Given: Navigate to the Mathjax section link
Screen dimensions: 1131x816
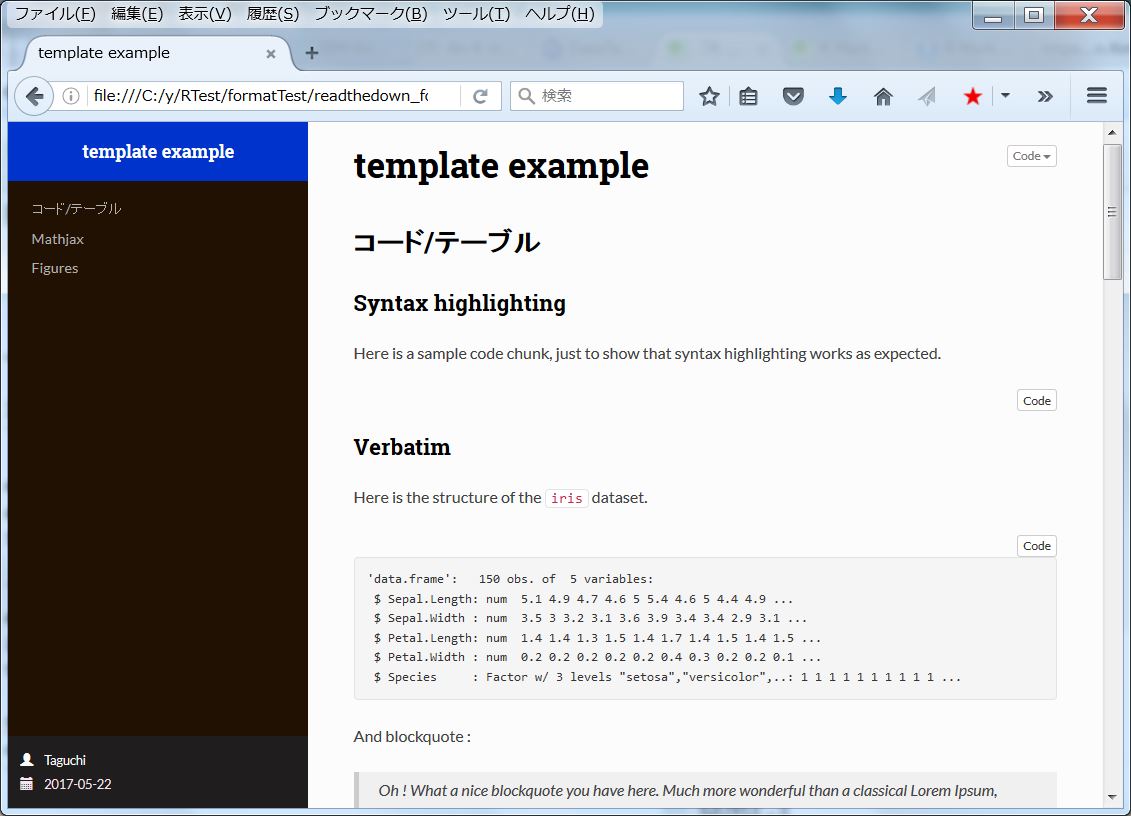Looking at the screenshot, I should coord(57,238).
